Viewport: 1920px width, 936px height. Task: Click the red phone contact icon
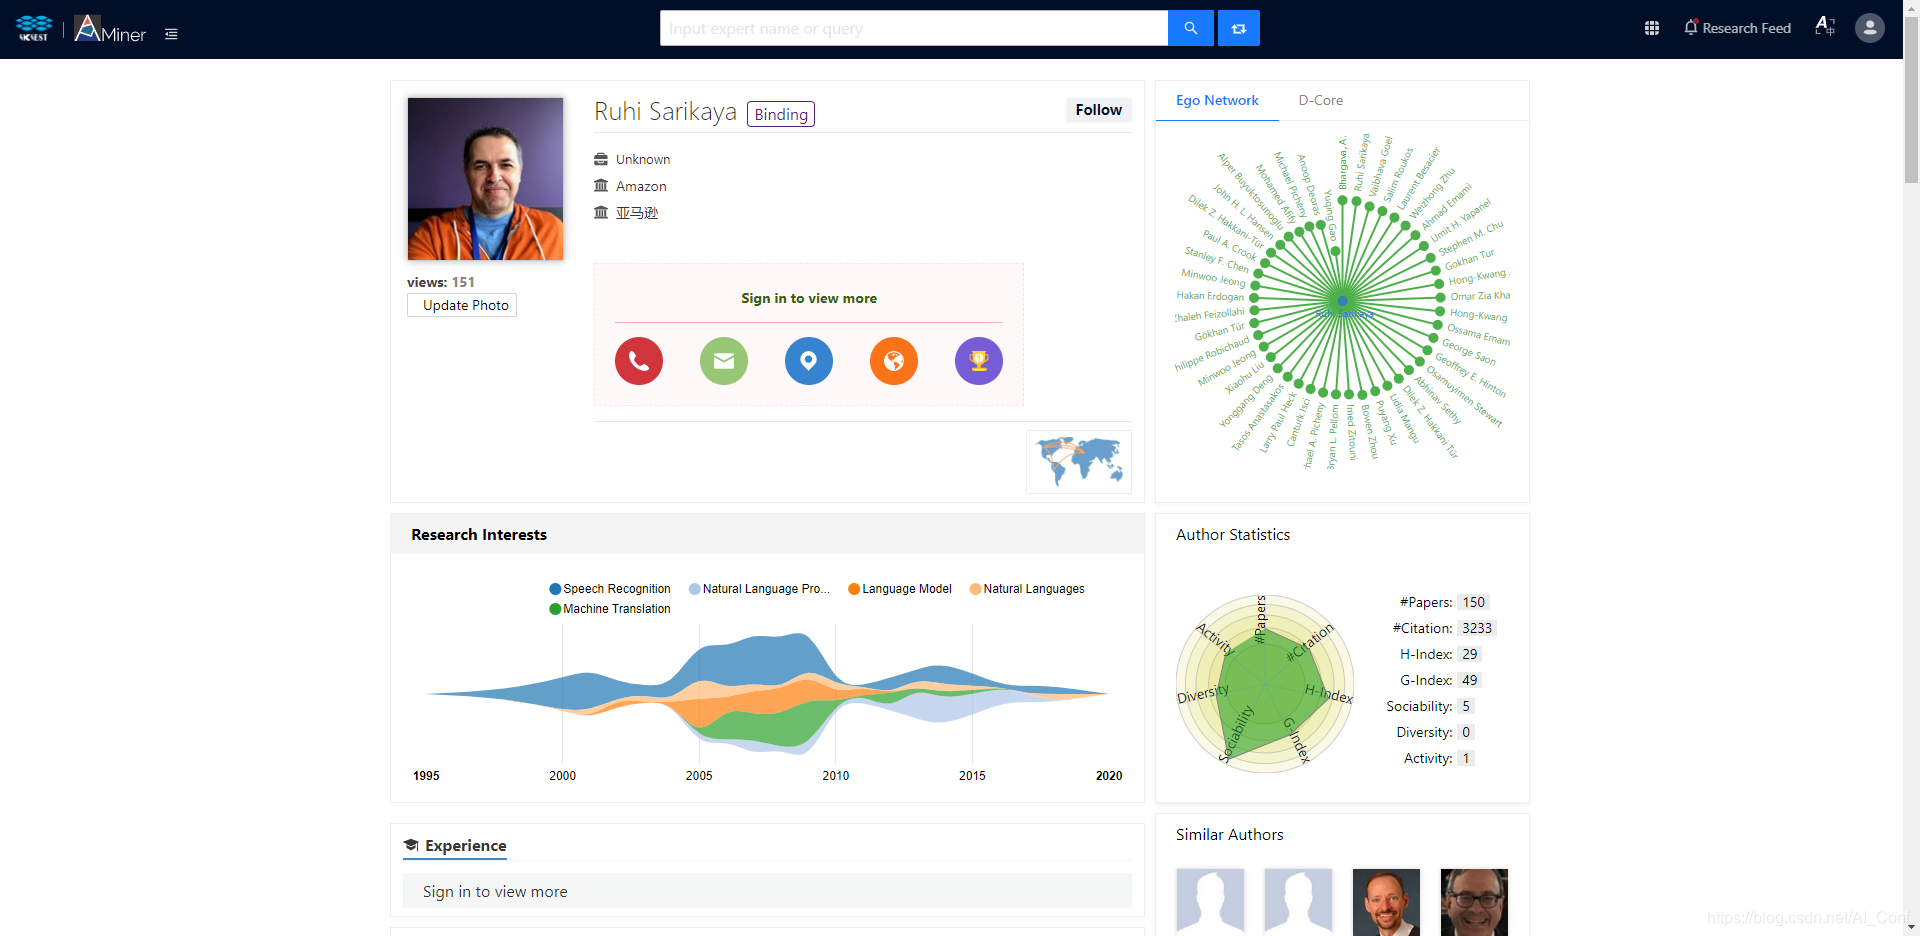click(639, 361)
